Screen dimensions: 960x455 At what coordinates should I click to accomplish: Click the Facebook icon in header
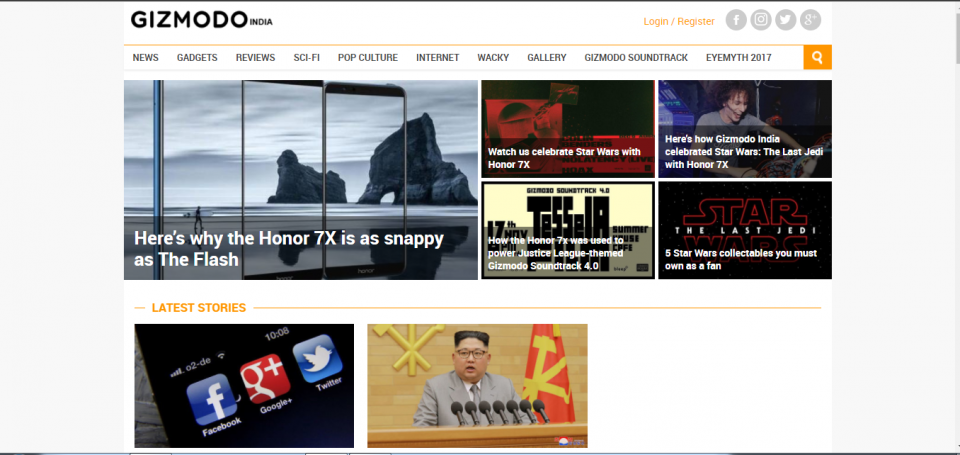click(736, 20)
